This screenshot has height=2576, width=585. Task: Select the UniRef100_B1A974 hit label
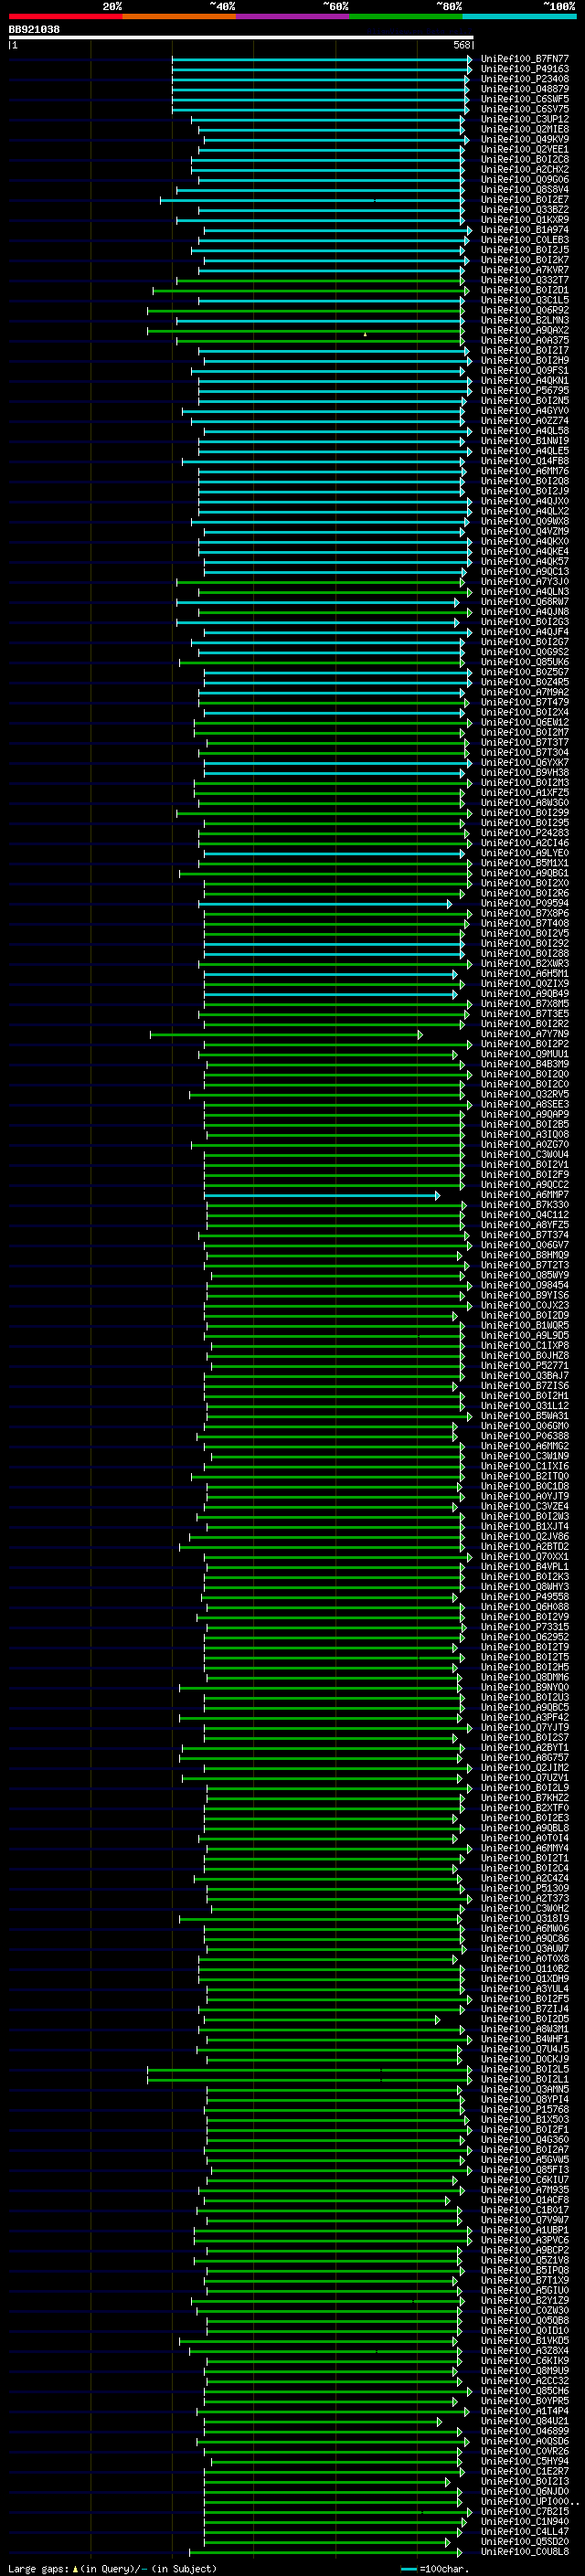525,230
